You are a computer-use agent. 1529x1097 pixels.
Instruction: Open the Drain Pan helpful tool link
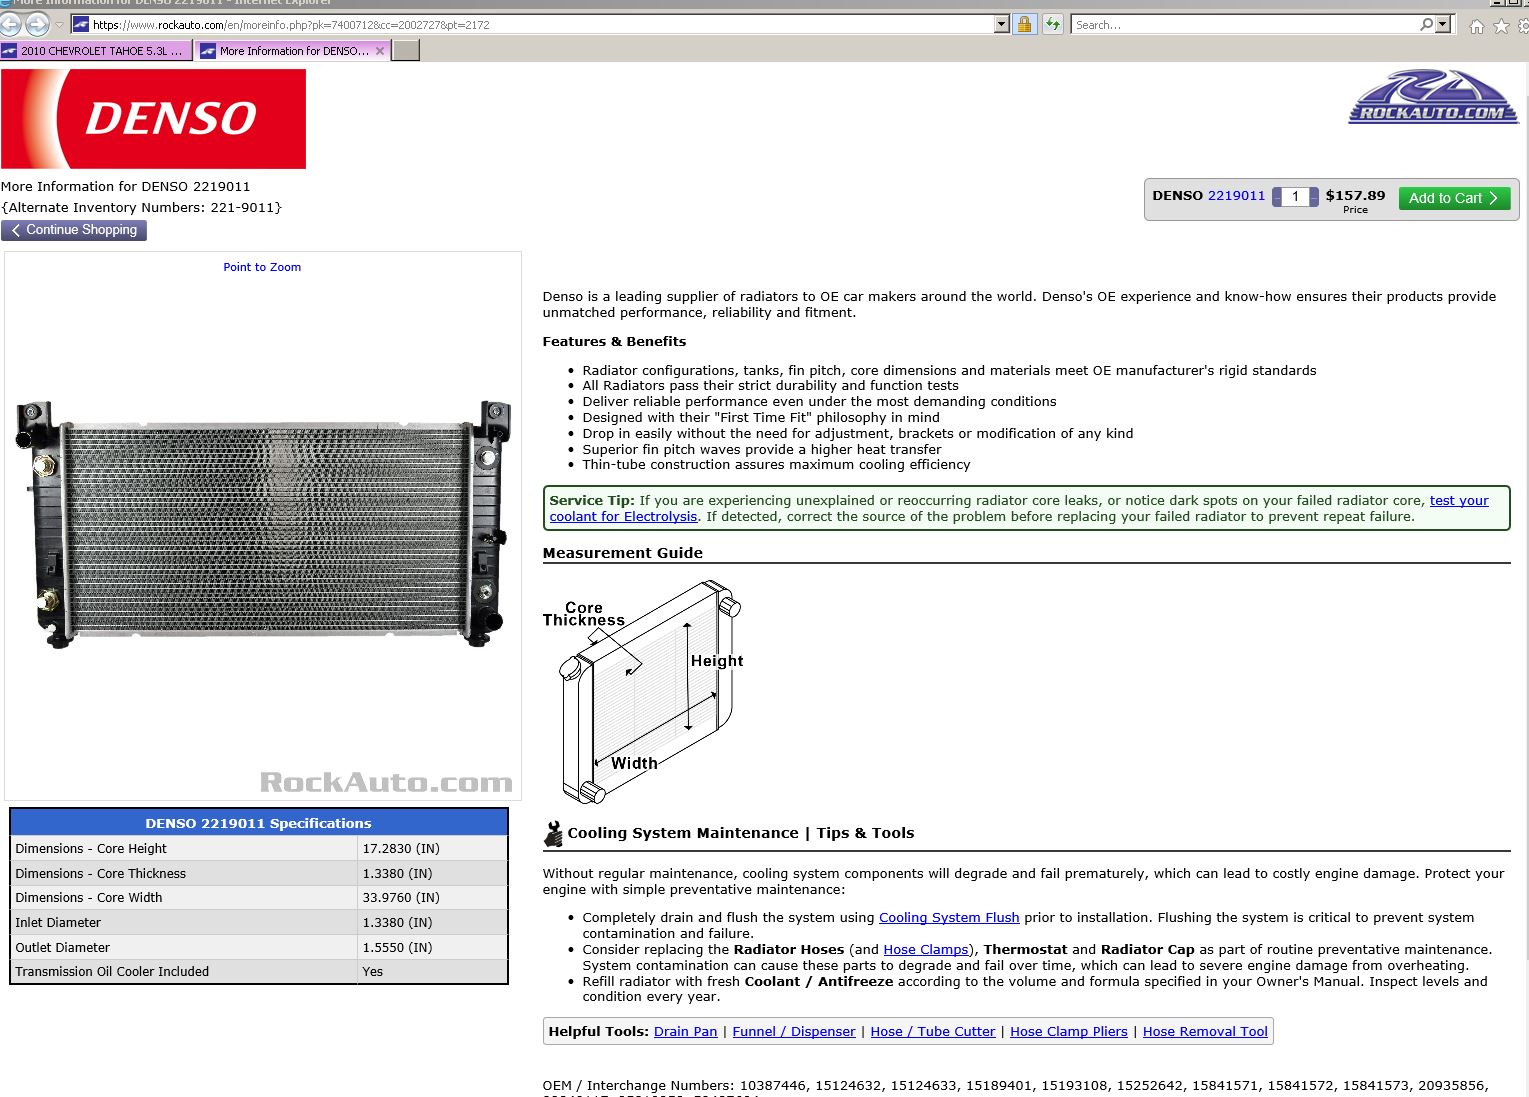(686, 1032)
